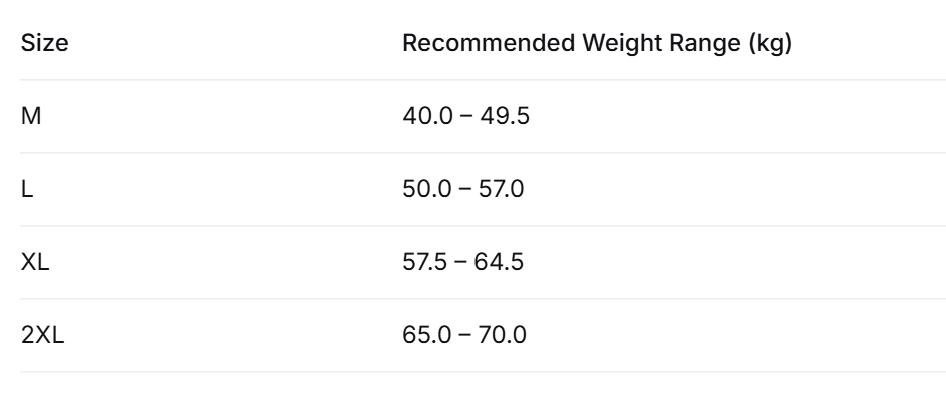946x394 pixels.
Task: Click the 65.0 – 70.0 weight range
Action: click(464, 335)
